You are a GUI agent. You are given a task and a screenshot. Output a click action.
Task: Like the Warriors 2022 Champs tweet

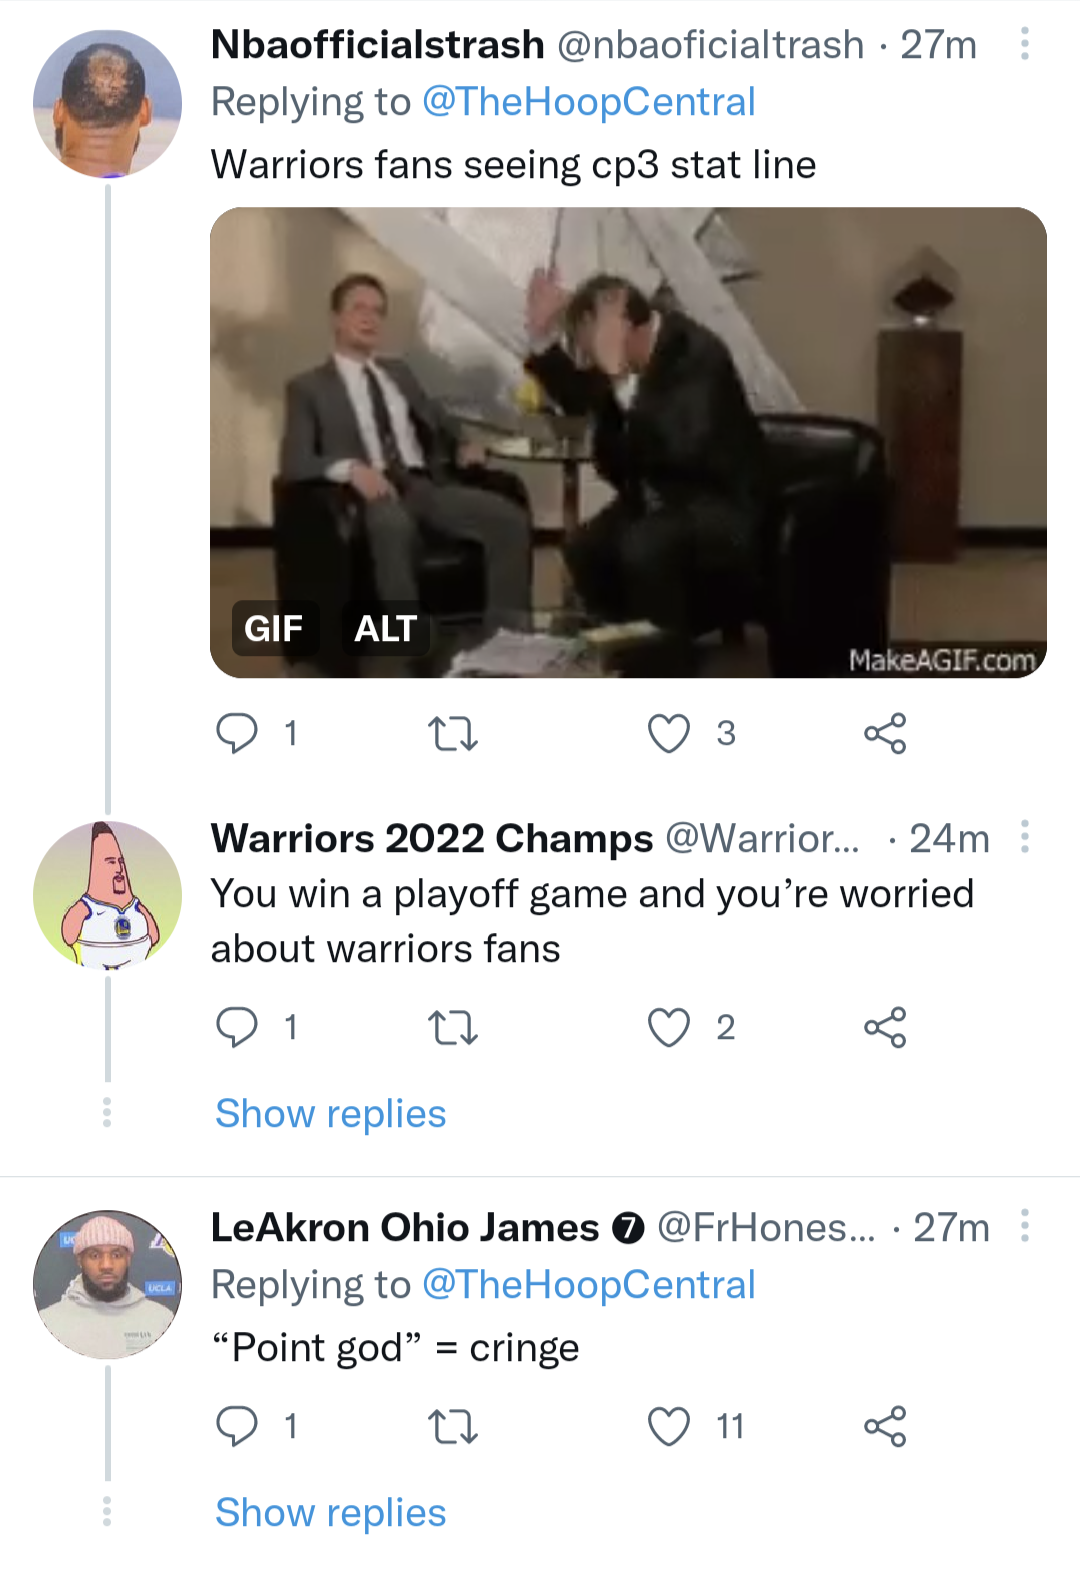(x=669, y=1027)
